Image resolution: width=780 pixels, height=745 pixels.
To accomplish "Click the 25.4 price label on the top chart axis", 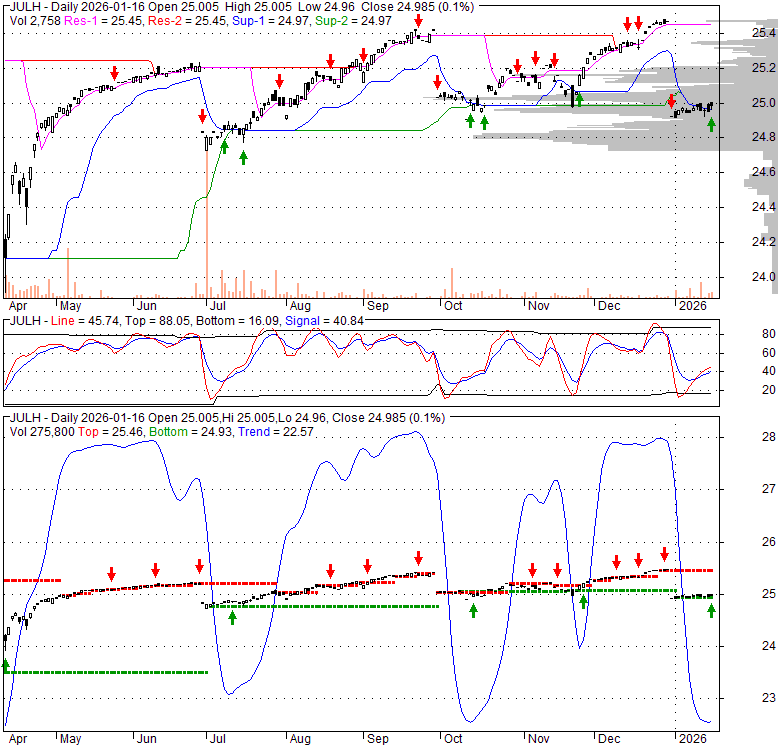I will click(764, 33).
